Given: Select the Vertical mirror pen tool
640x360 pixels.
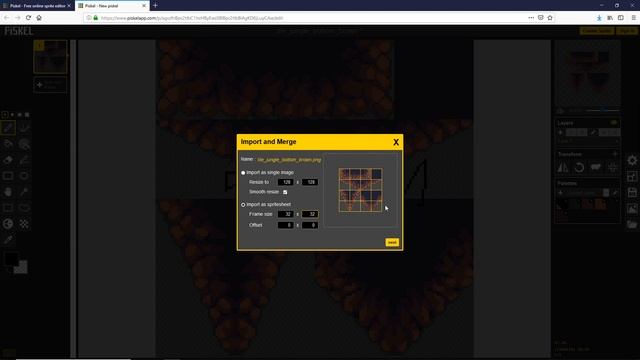Looking at the screenshot, I should (x=24, y=128).
